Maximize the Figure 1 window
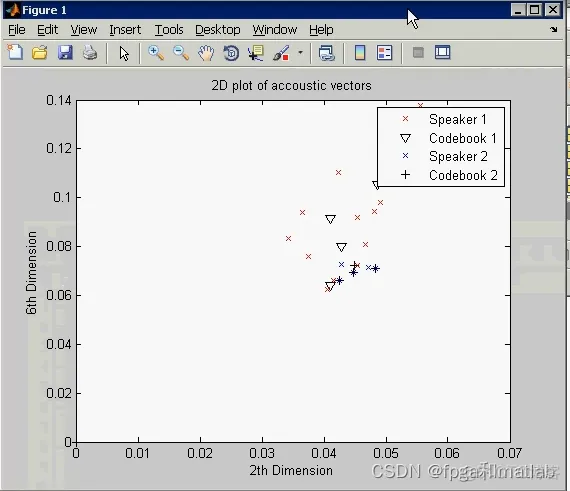 (535, 10)
